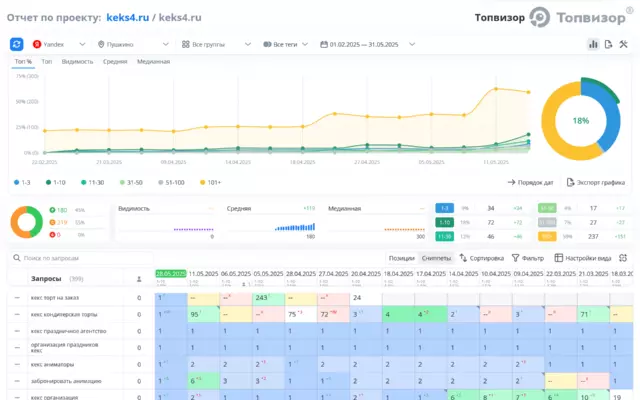This screenshot has height=400, width=640.
Task: Click the fullscreen icon right of Настройки вида
Action: click(623, 258)
